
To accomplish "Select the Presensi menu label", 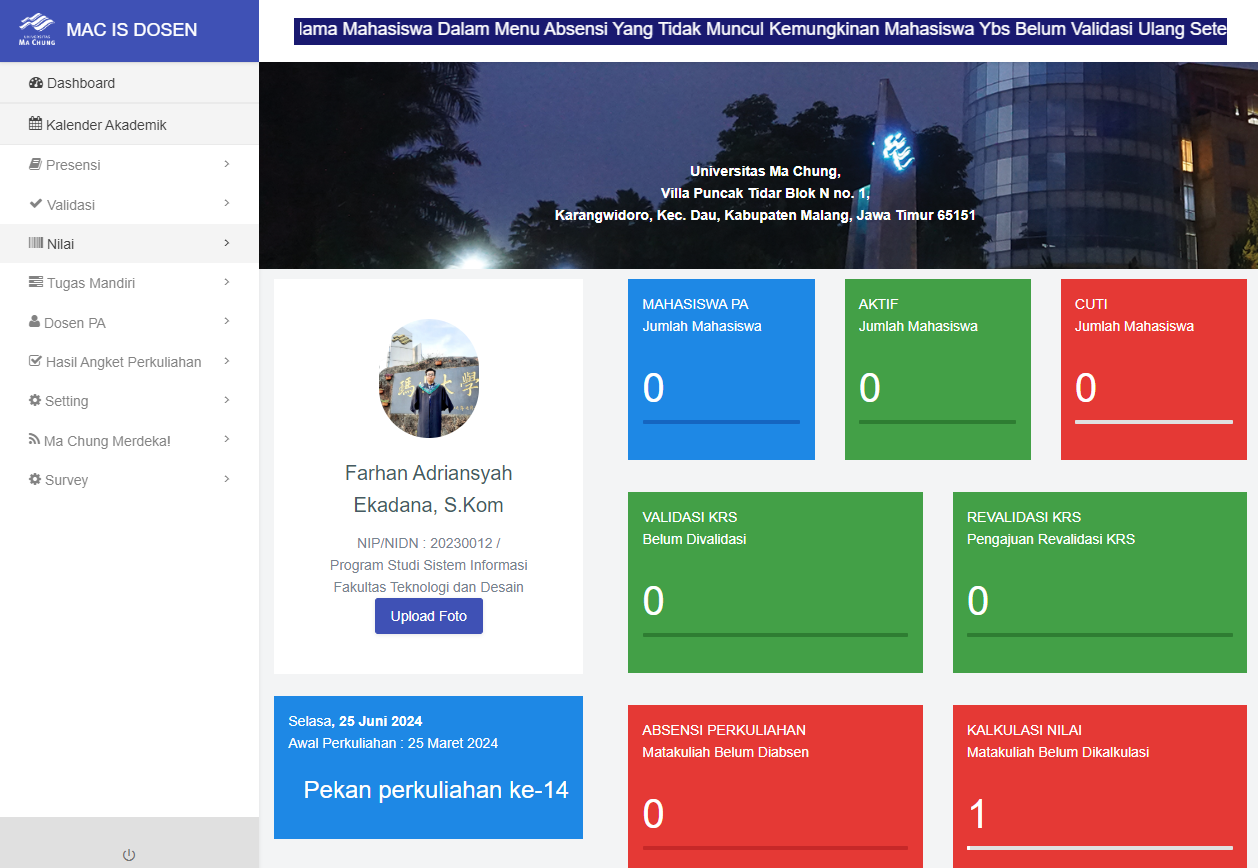I will (73, 165).
